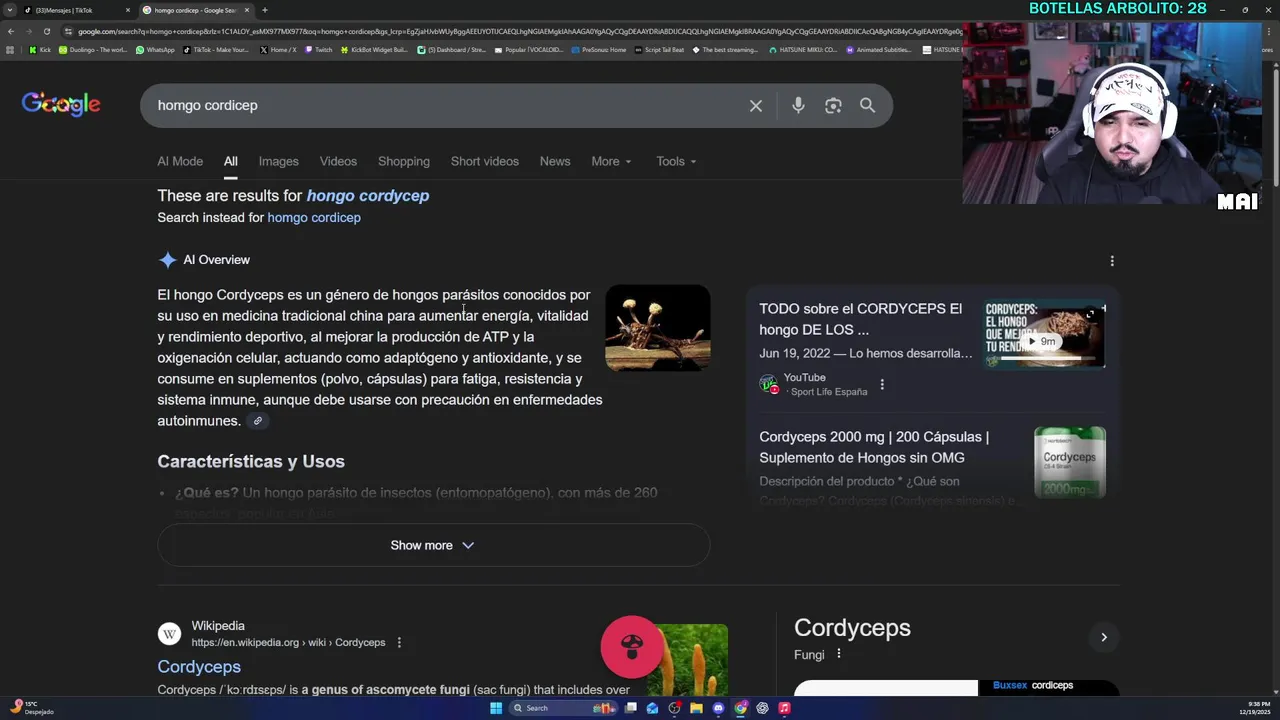Play the Cordyceps YouTube video thumbnail
This screenshot has width=1280, height=720.
(x=1045, y=334)
